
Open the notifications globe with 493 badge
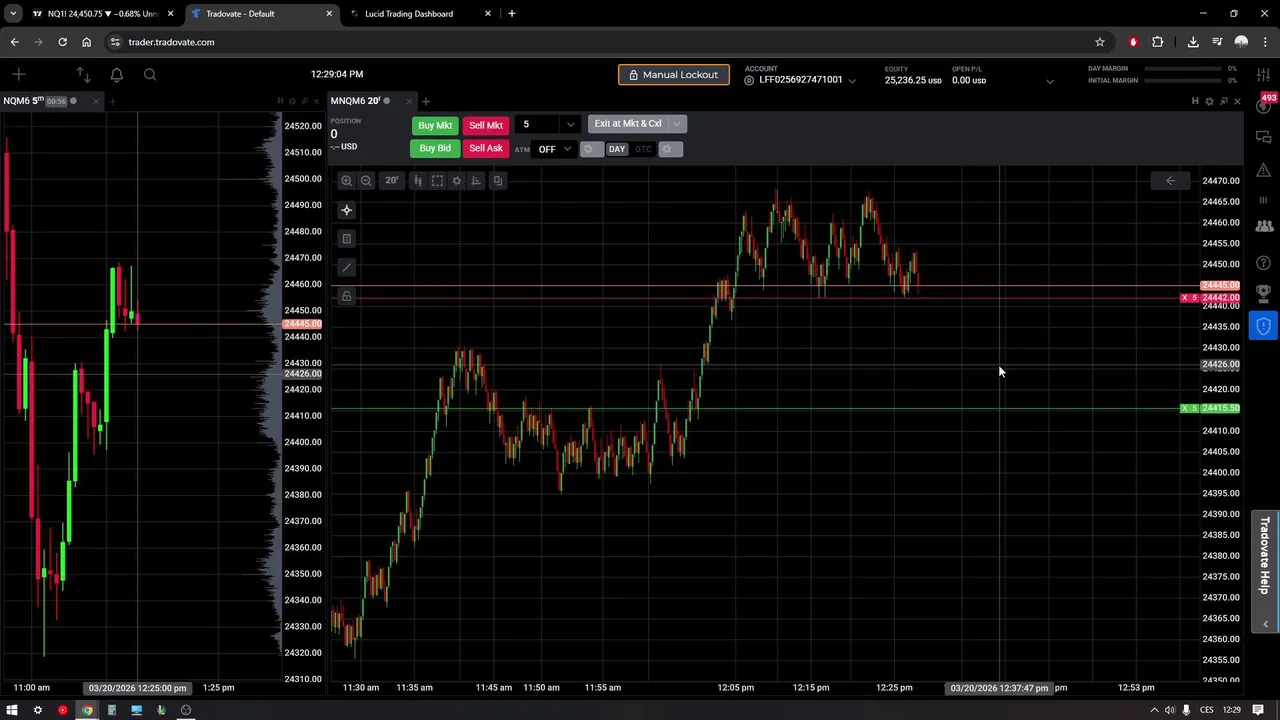pyautogui.click(x=1264, y=104)
